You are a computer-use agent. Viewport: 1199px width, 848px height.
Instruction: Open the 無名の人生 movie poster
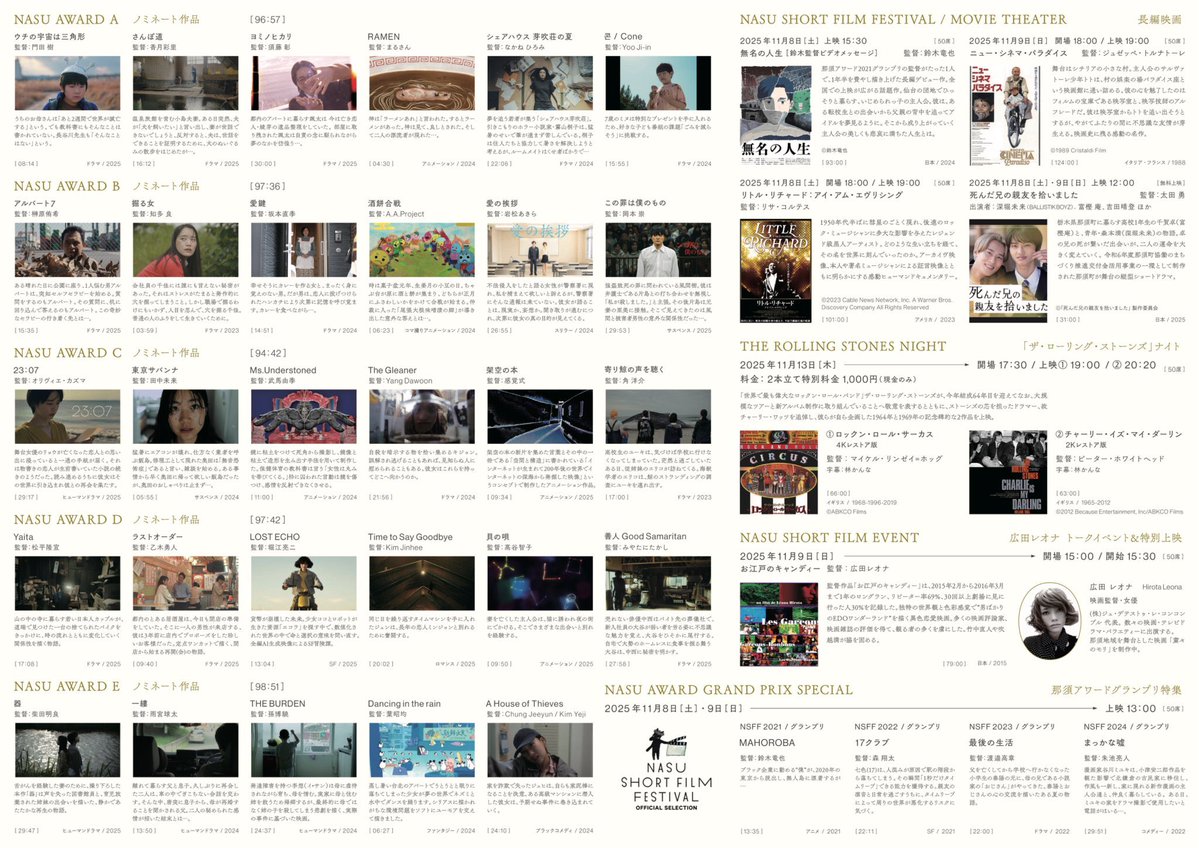tap(775, 115)
